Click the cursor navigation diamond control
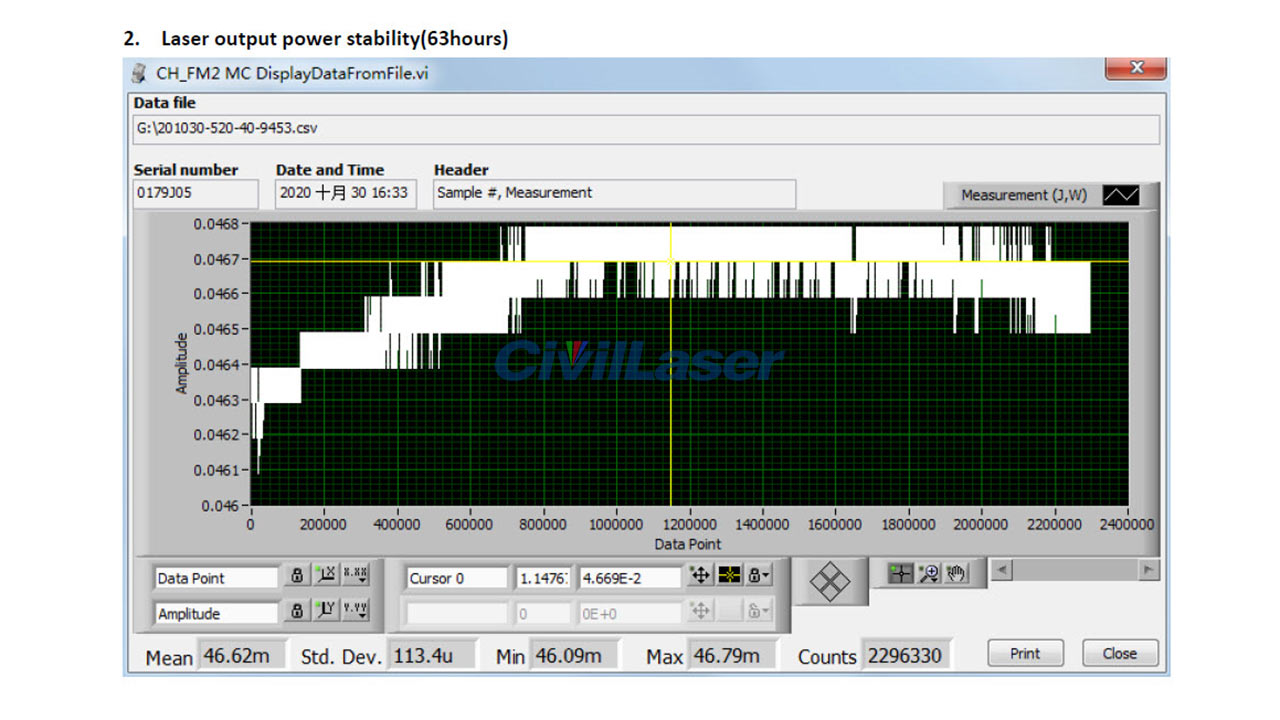Image resolution: width=1280 pixels, height=720 pixels. tap(830, 582)
